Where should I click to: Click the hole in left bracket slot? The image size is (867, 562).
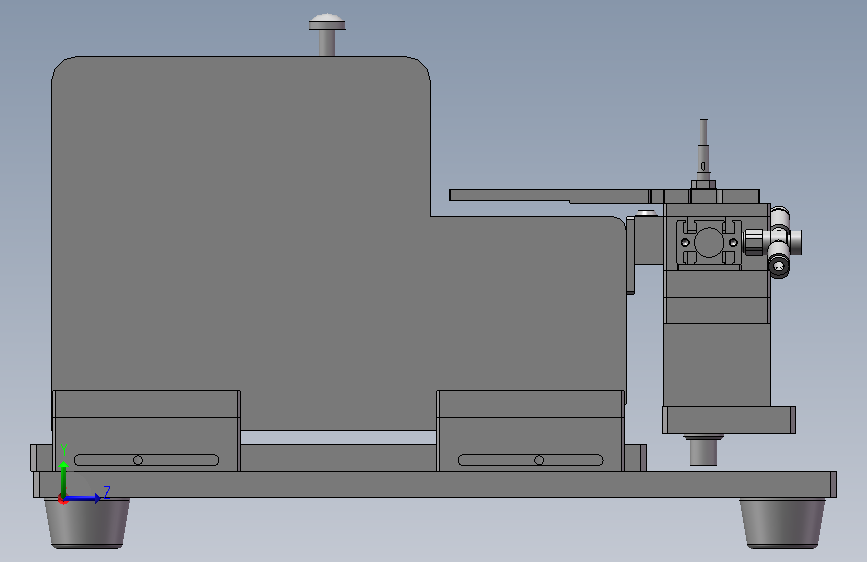(138, 460)
